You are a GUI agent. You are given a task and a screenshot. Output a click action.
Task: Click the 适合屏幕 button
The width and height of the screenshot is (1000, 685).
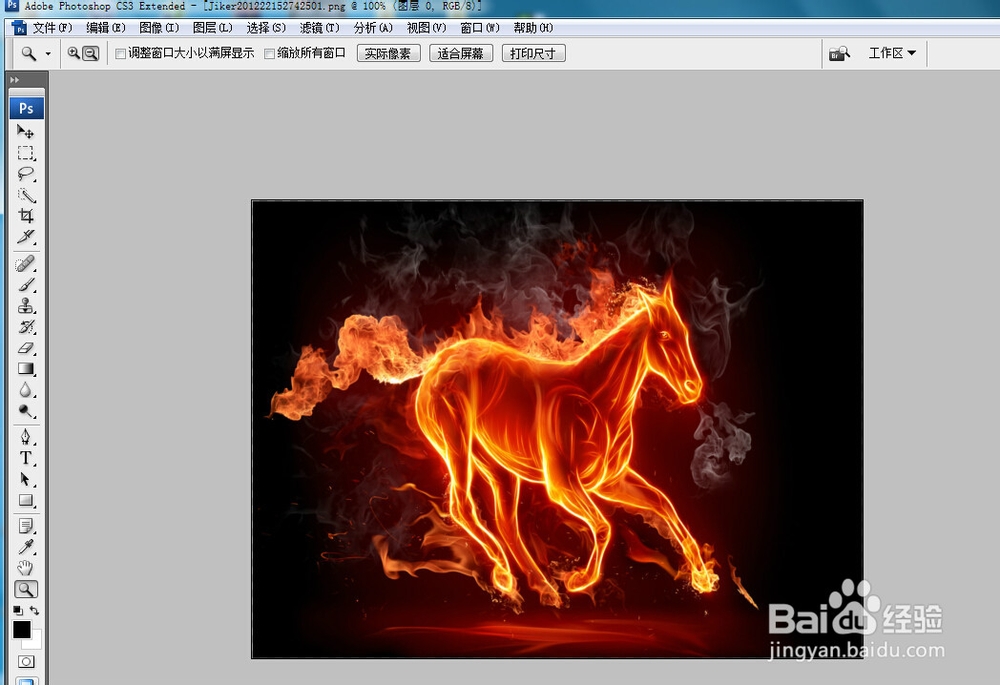(461, 54)
